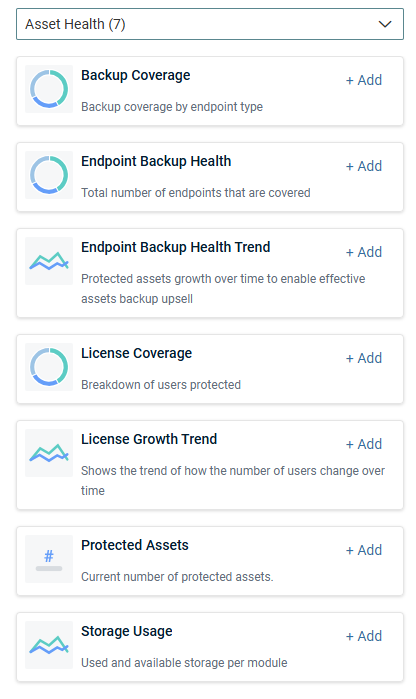Add the License Coverage widget
Image resolution: width=416 pixels, height=699 pixels.
click(x=364, y=358)
